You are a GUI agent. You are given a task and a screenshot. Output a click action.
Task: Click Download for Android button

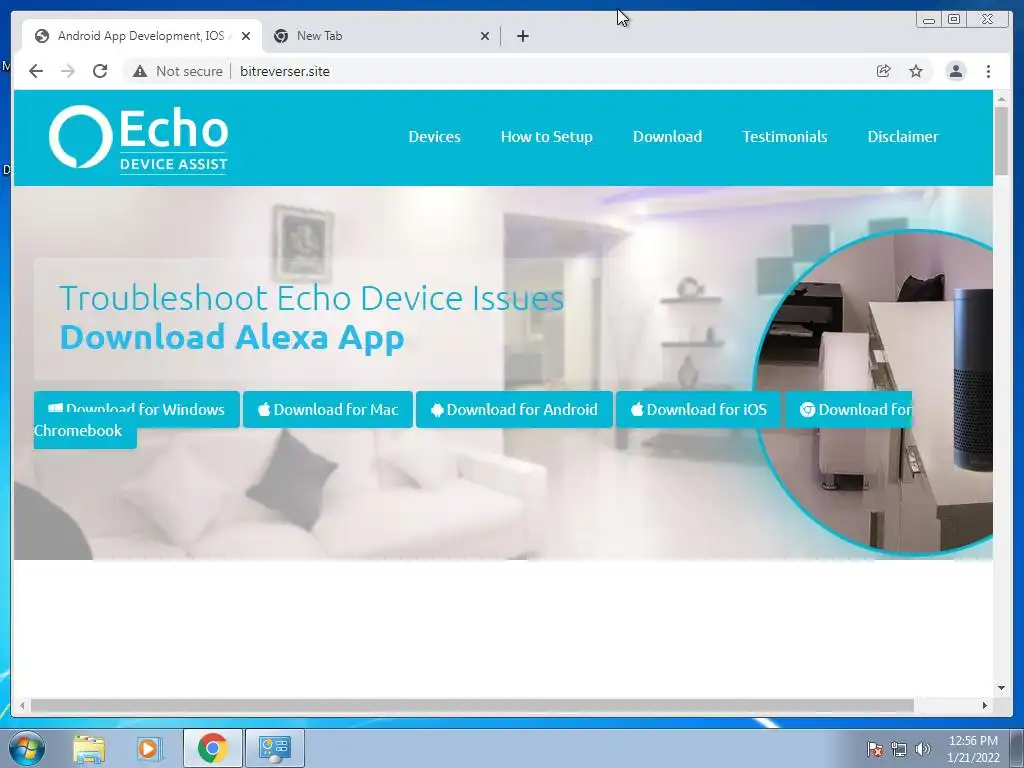point(514,409)
